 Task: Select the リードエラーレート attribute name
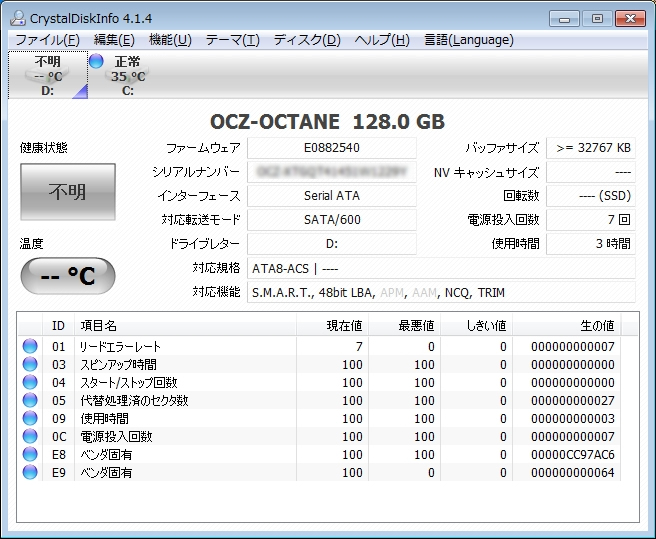point(120,346)
